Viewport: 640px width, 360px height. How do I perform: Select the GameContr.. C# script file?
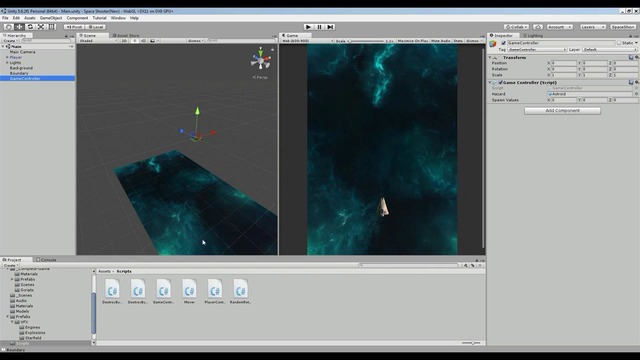(x=164, y=291)
